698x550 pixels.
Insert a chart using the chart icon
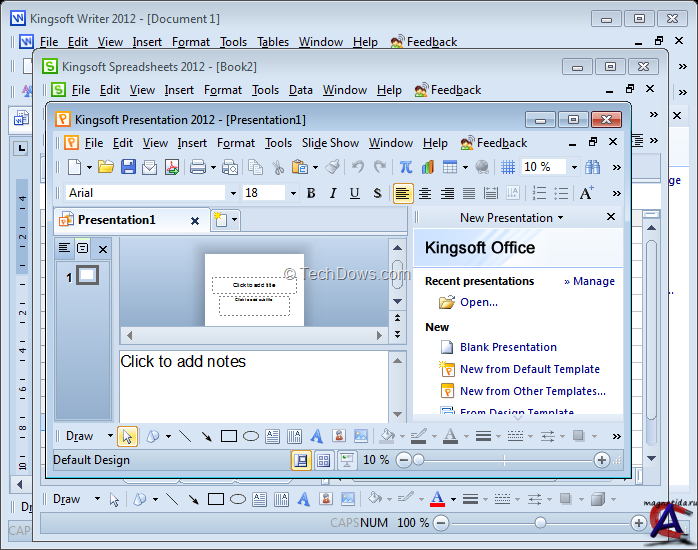pos(428,167)
